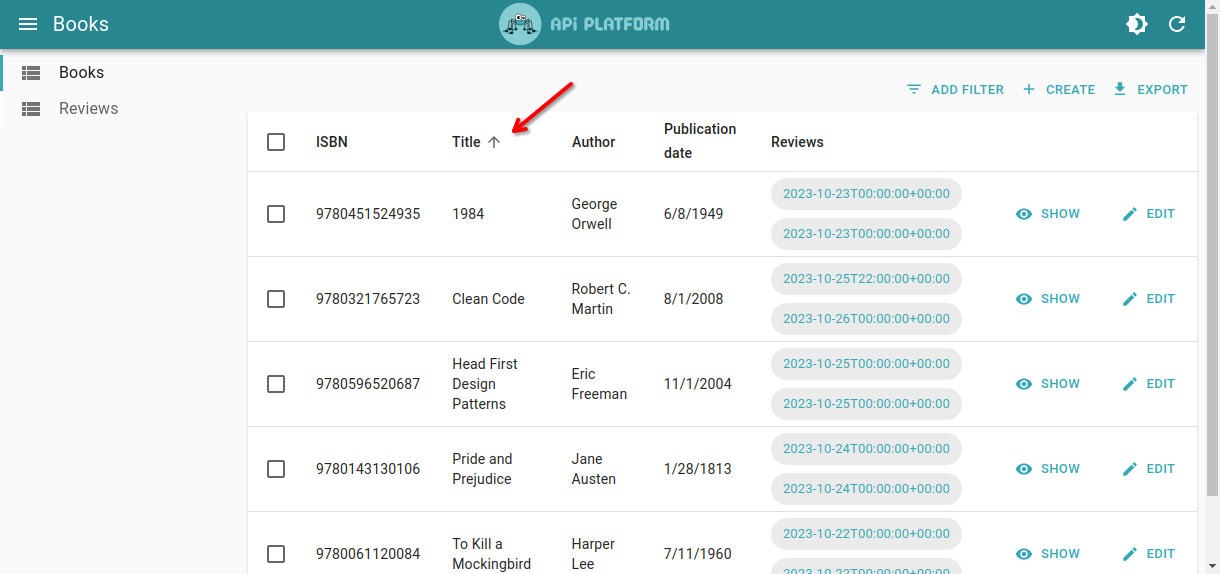Click the refresh icon in header

click(1177, 24)
